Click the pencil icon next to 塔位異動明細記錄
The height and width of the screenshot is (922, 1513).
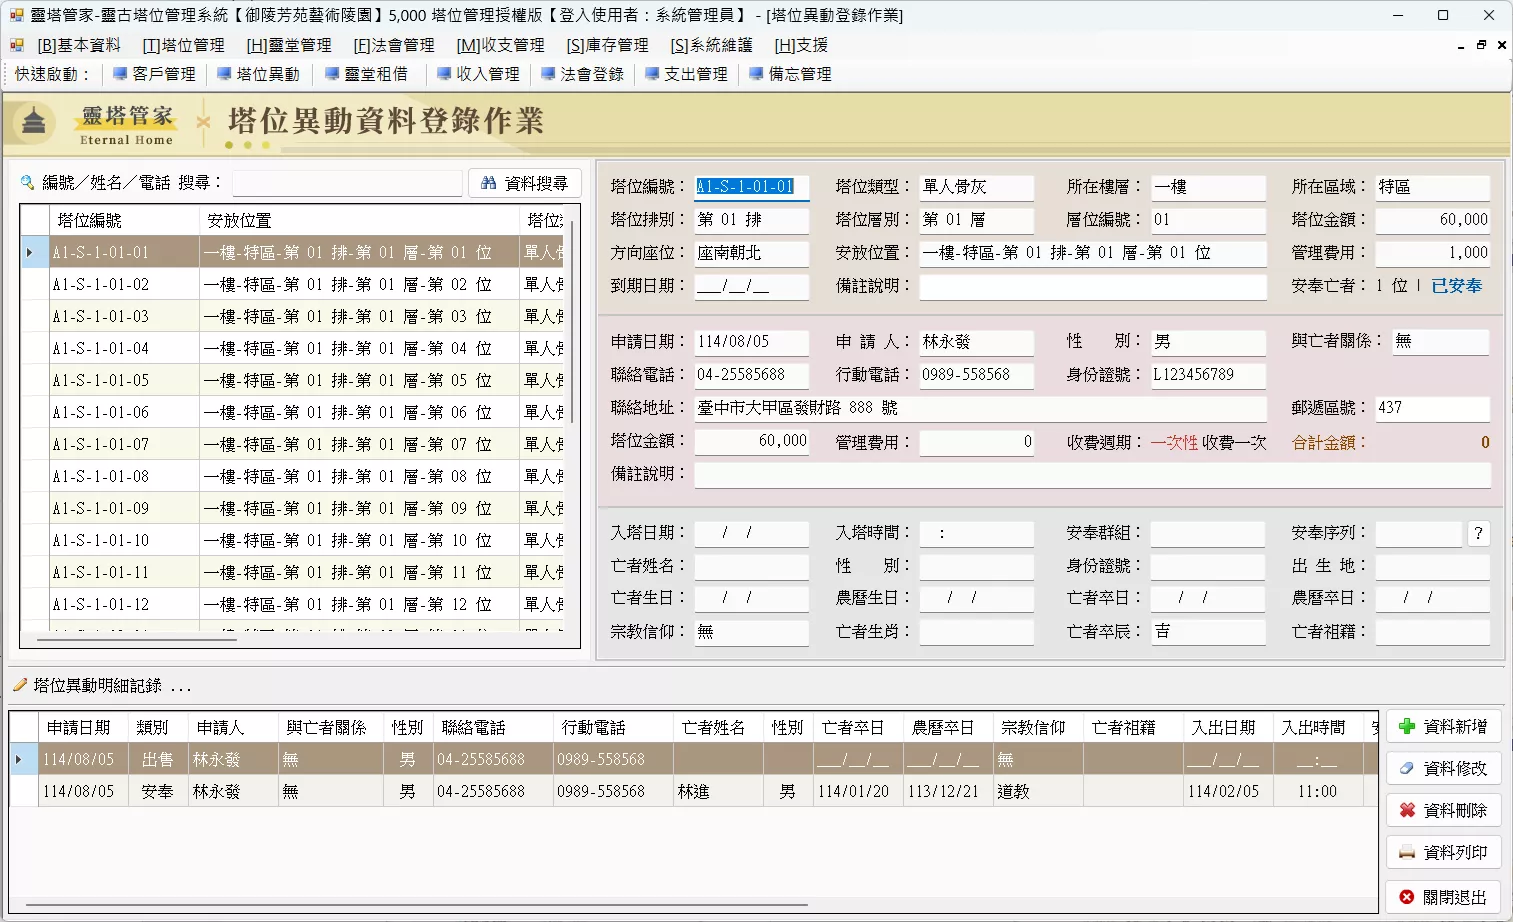coord(19,685)
